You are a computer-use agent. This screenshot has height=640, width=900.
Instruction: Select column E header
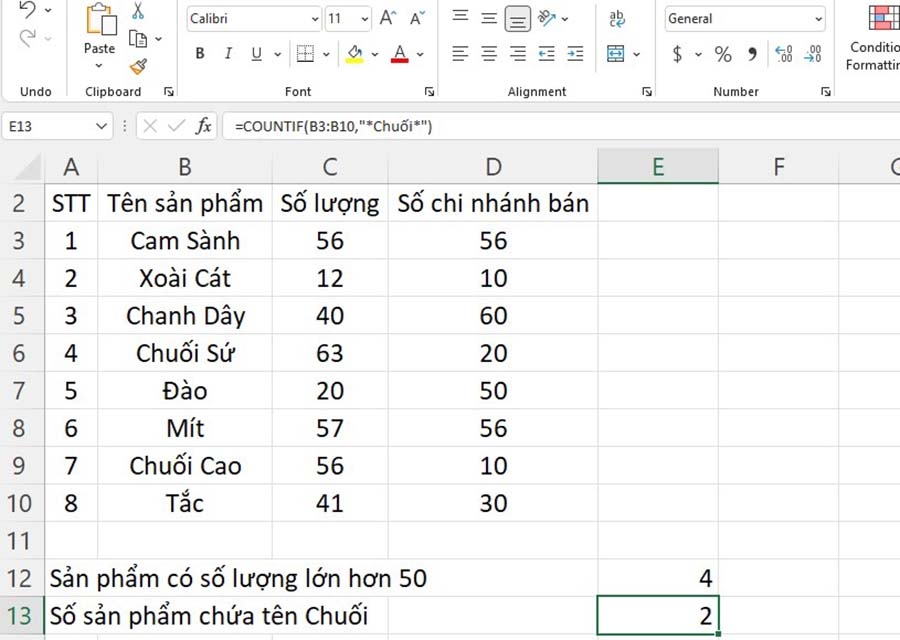[658, 166]
